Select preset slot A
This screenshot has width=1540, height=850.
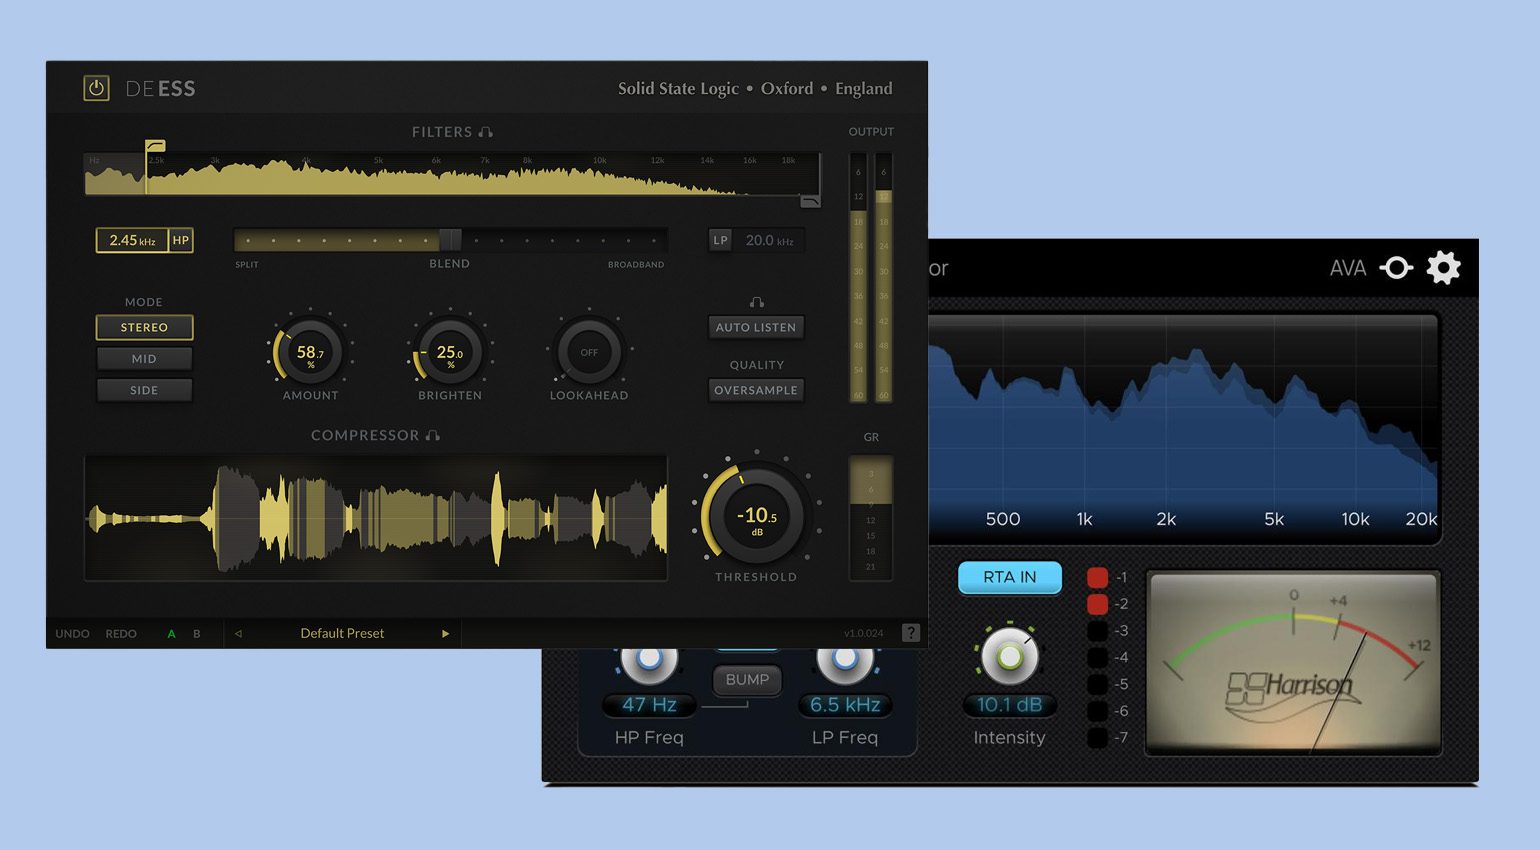(171, 634)
